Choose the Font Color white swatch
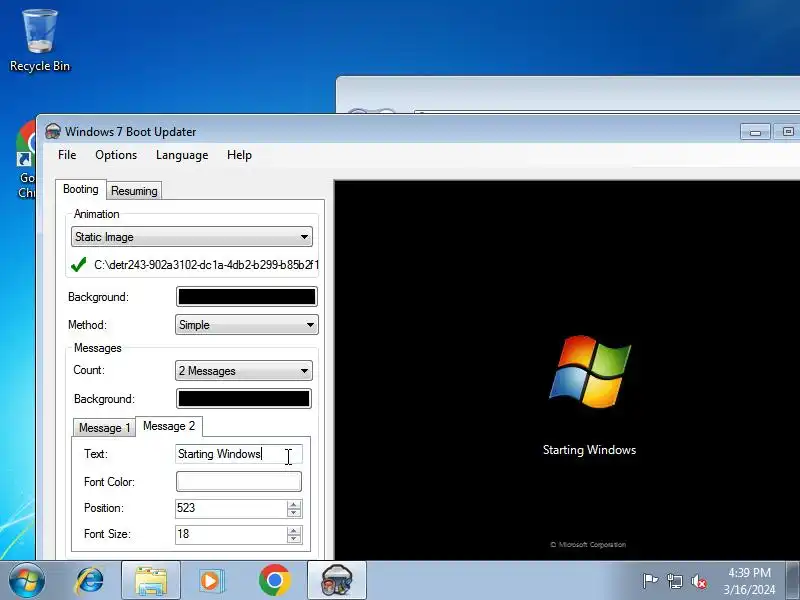Screen dimensions: 800x600 coord(239,482)
